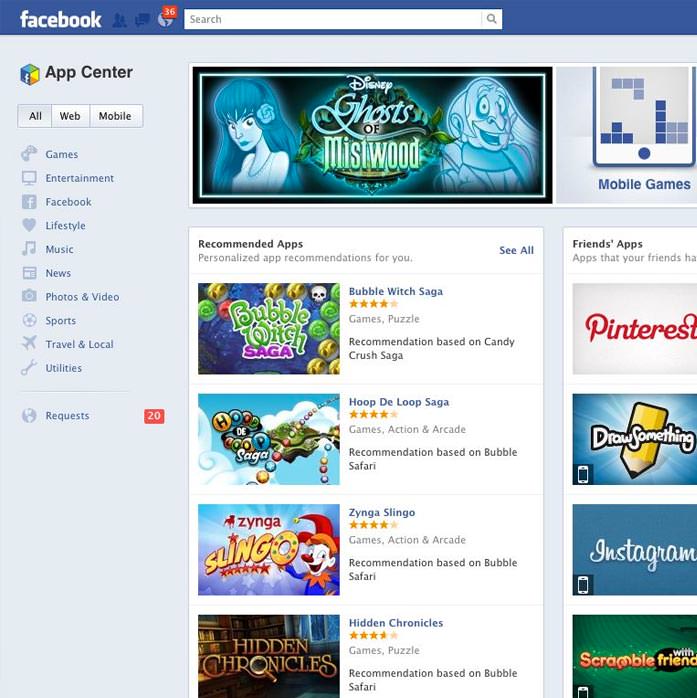Click the mobile phone icon on Instagram

pyautogui.click(x=583, y=584)
